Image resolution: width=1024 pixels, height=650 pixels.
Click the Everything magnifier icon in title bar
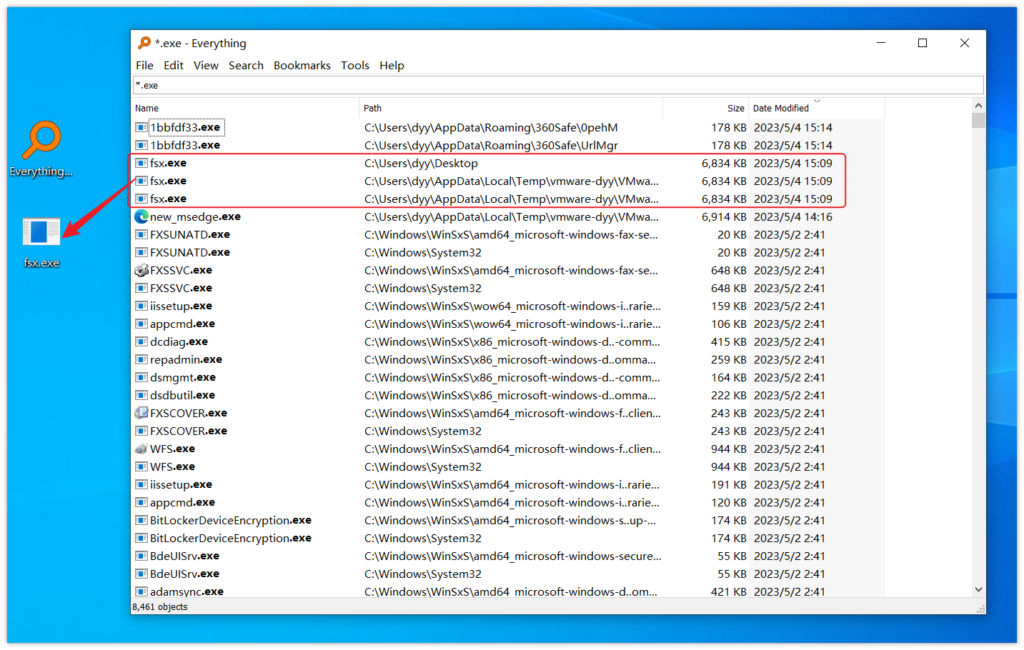144,43
